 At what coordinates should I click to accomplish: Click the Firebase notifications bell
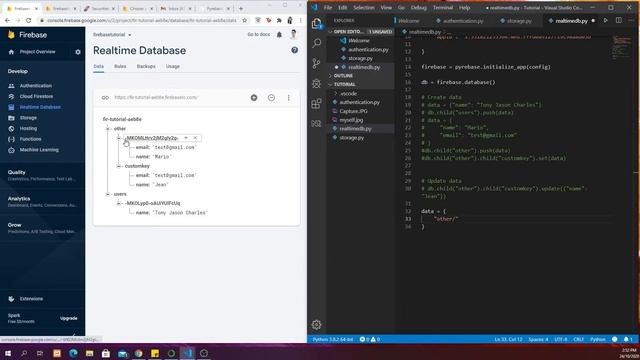click(279, 35)
